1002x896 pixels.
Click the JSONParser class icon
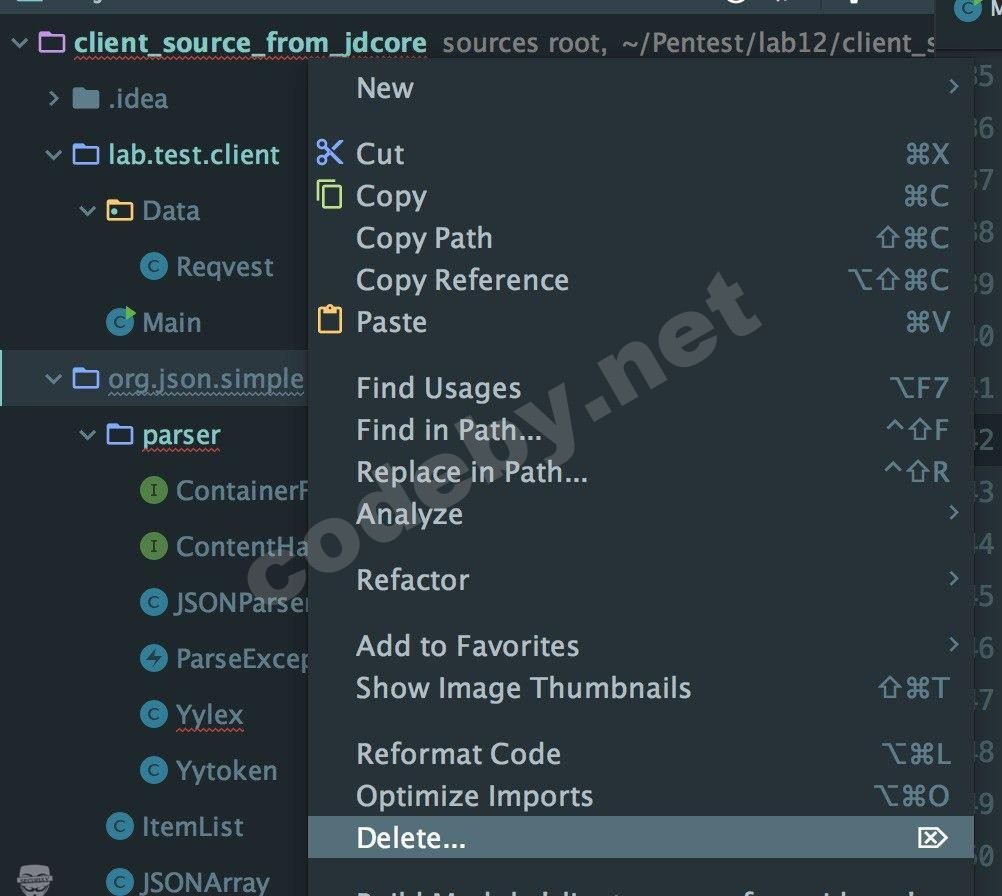[153, 602]
